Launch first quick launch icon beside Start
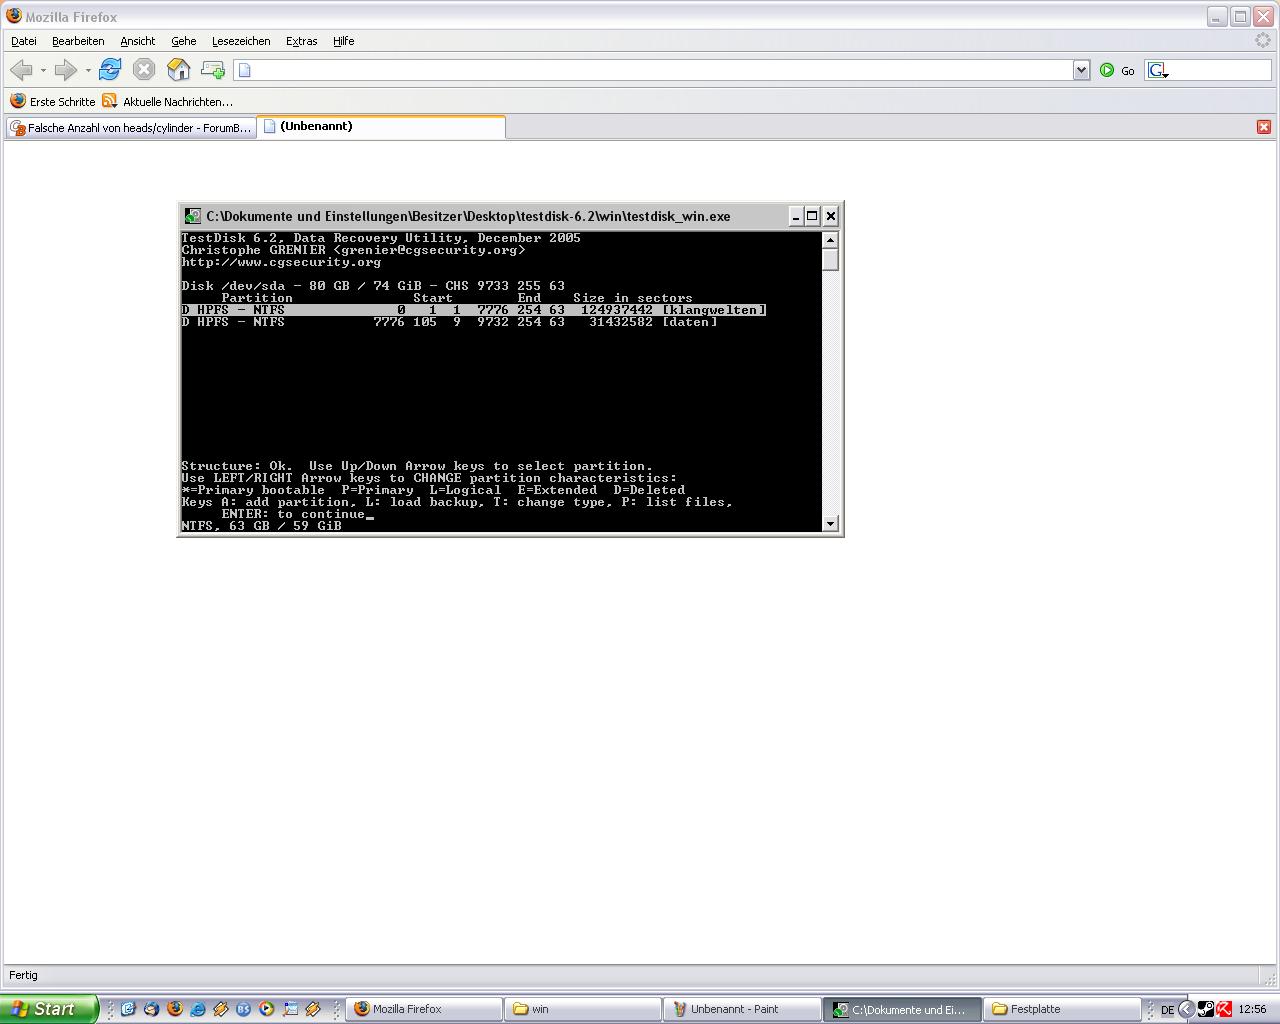This screenshot has height=1024, width=1280. coord(128,1009)
